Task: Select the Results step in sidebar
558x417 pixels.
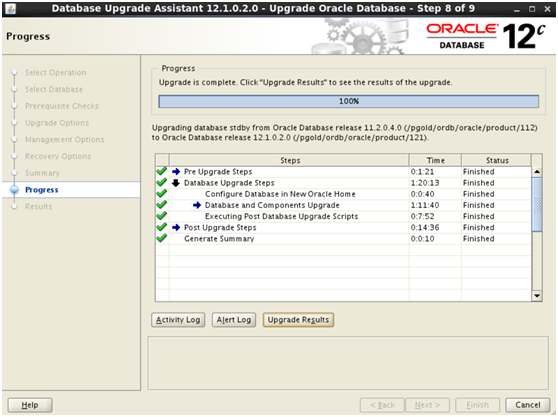Action: [x=38, y=206]
